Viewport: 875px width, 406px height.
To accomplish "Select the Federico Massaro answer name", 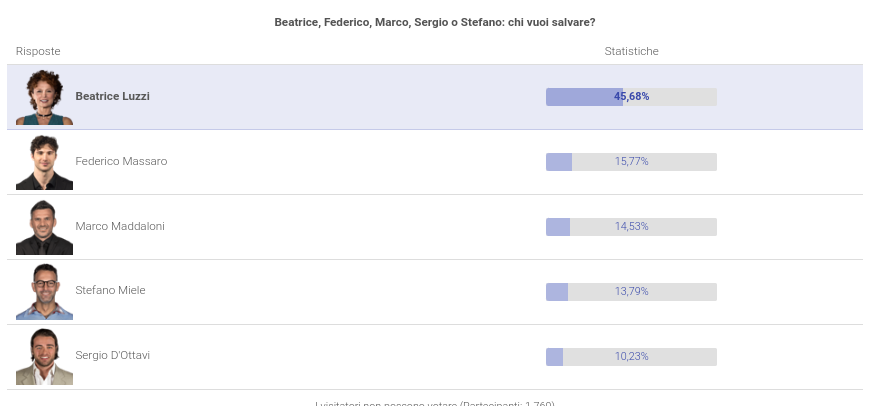I will tap(121, 161).
